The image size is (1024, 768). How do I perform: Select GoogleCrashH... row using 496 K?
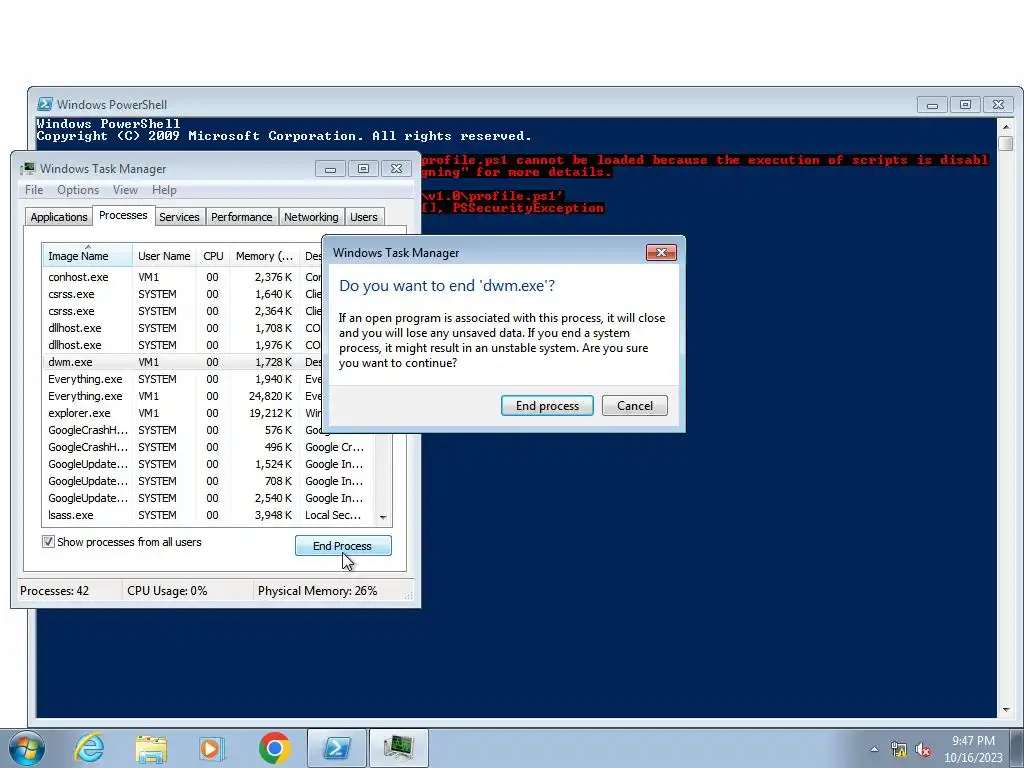(209, 447)
